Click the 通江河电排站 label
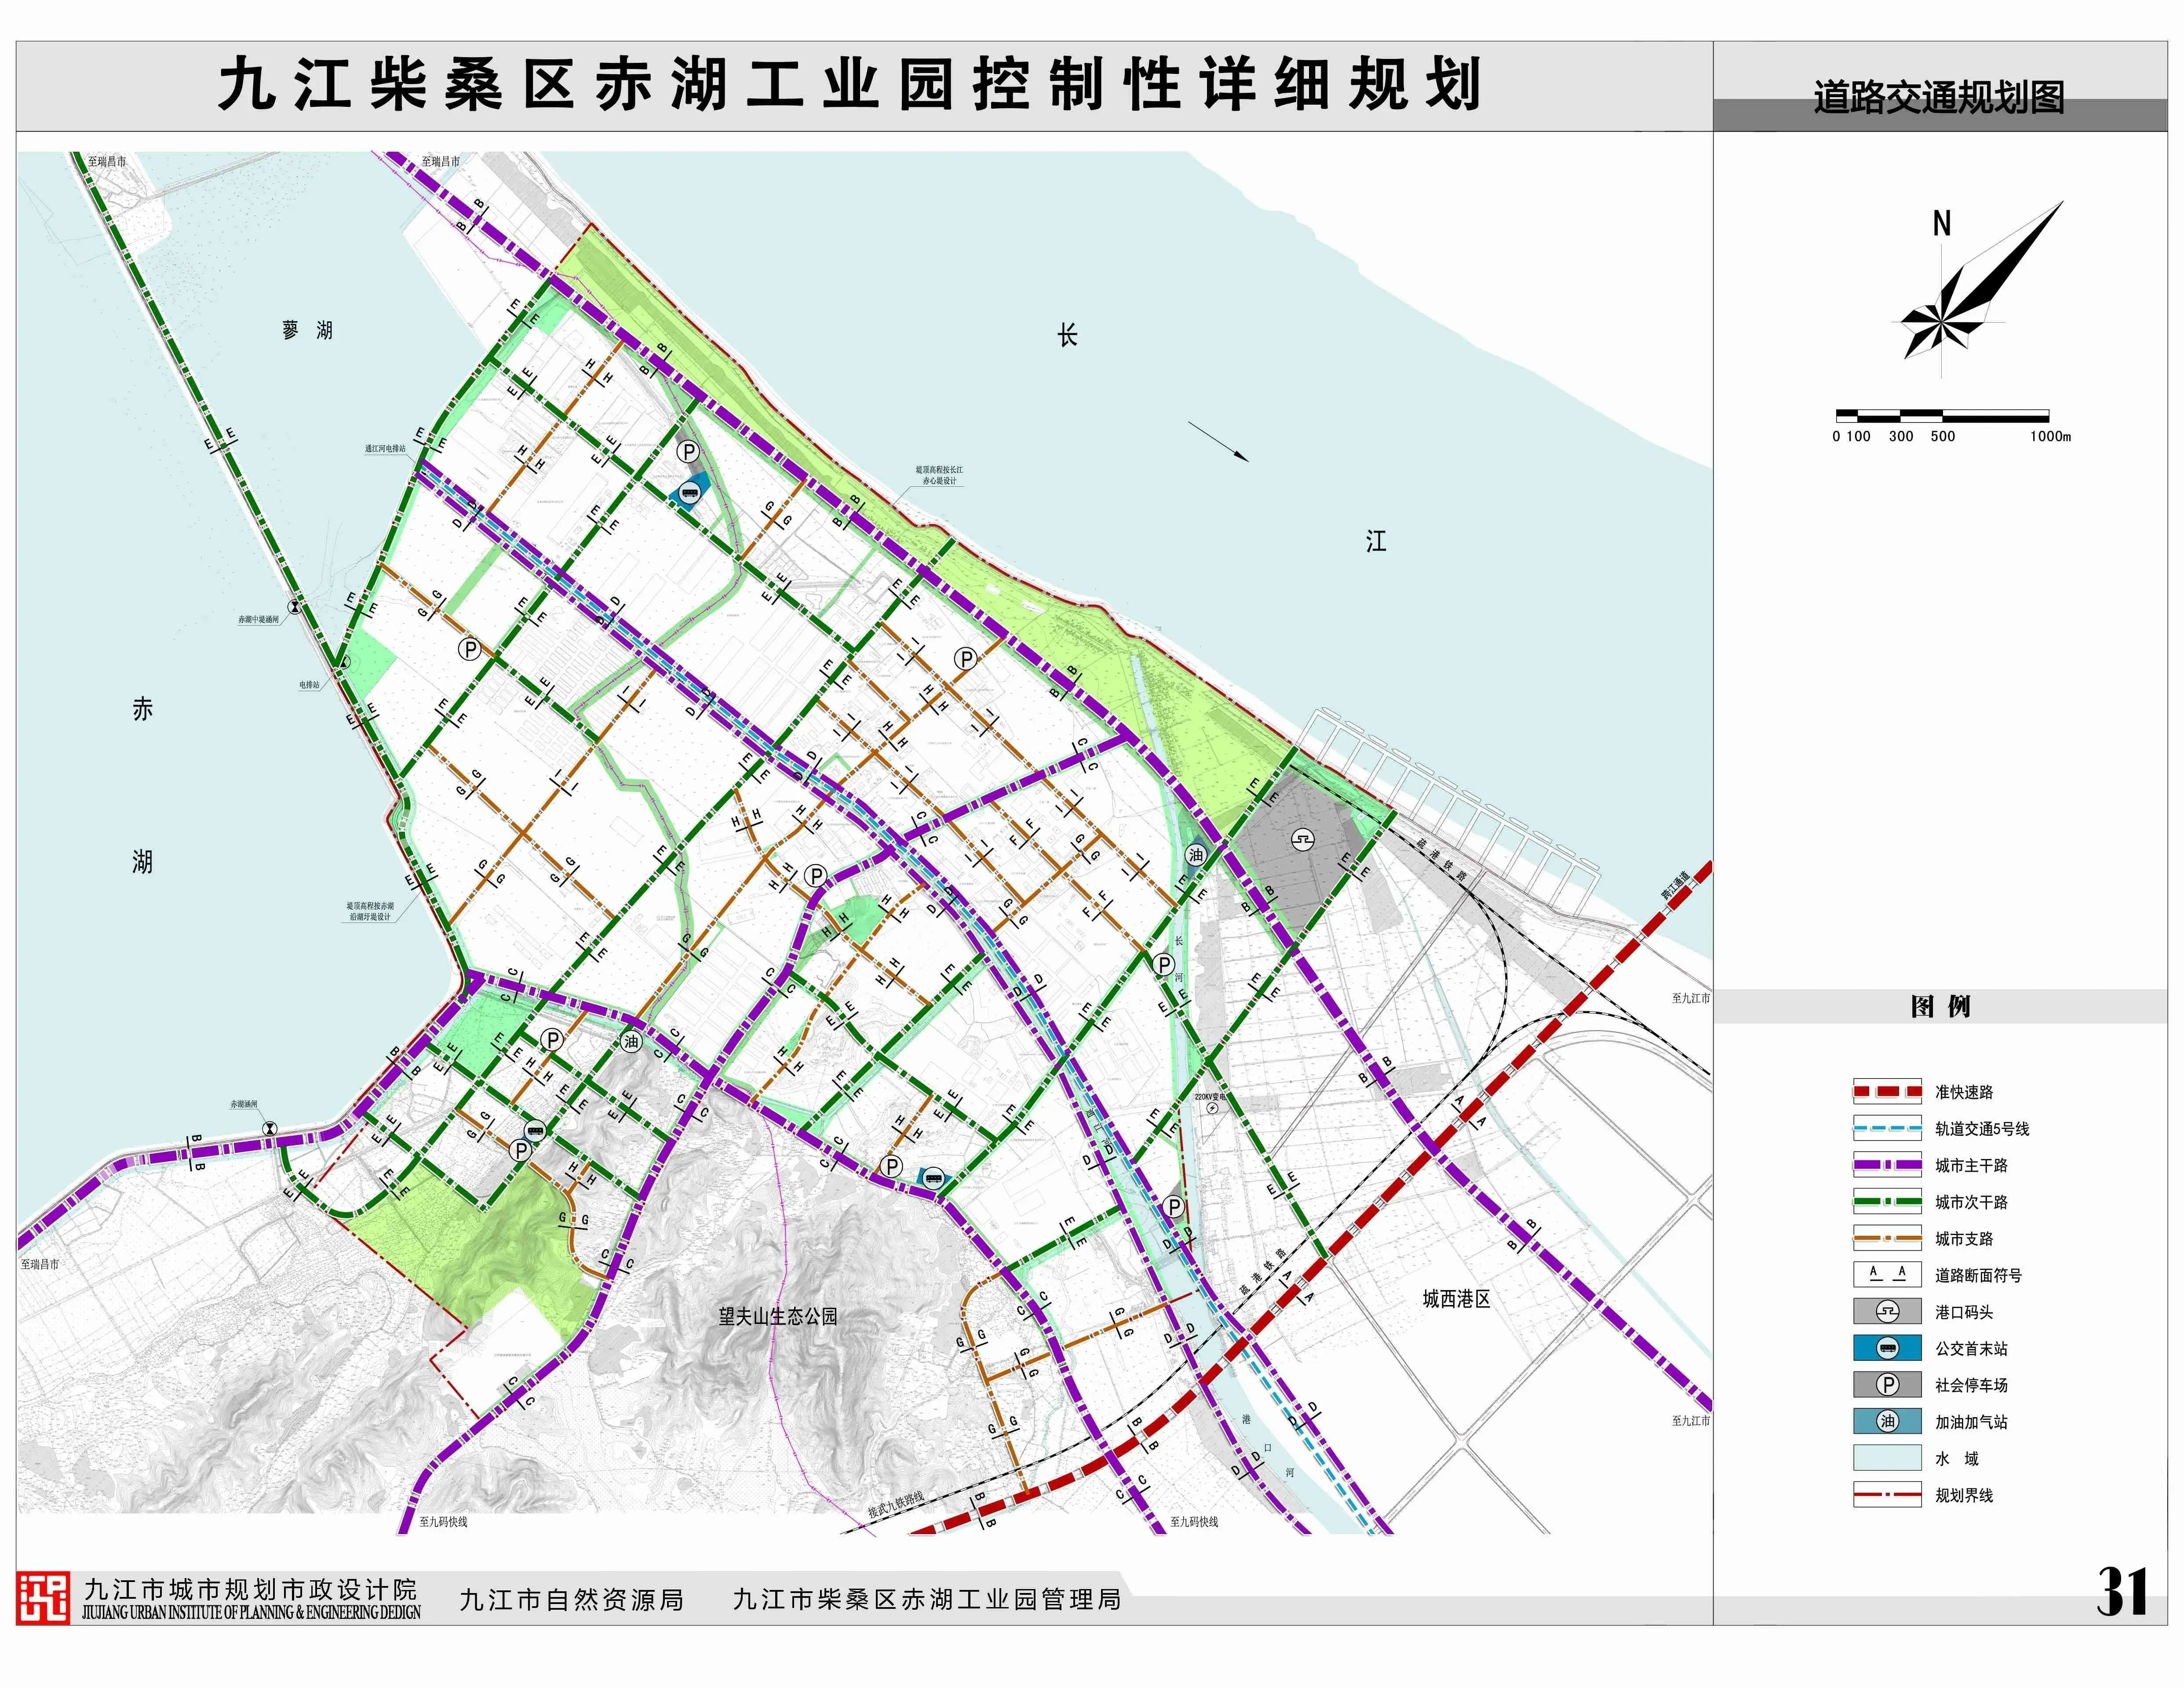 point(385,449)
